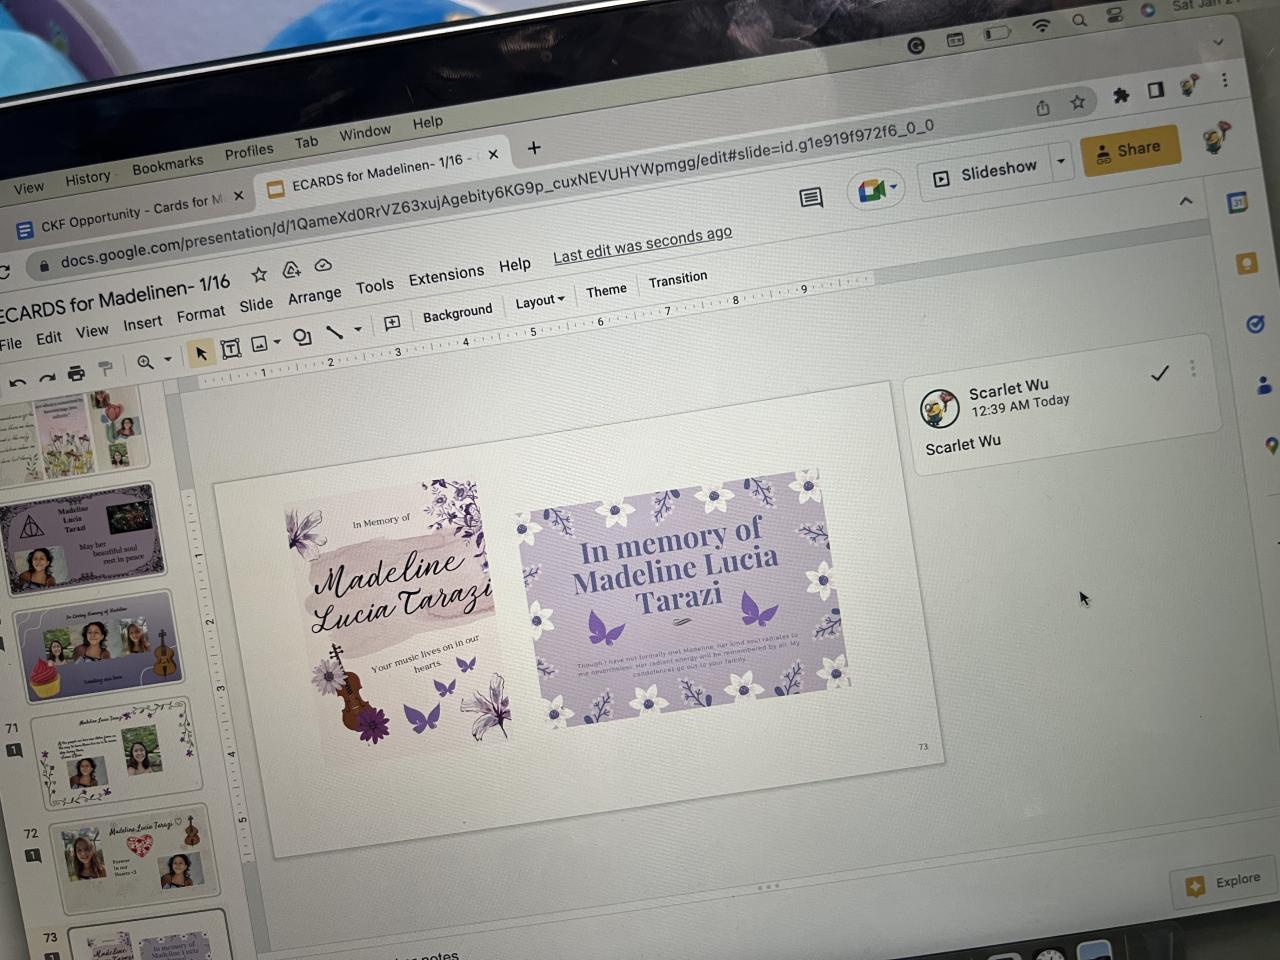
Task: Open the macOS Wi-Fi menu
Action: (1041, 26)
